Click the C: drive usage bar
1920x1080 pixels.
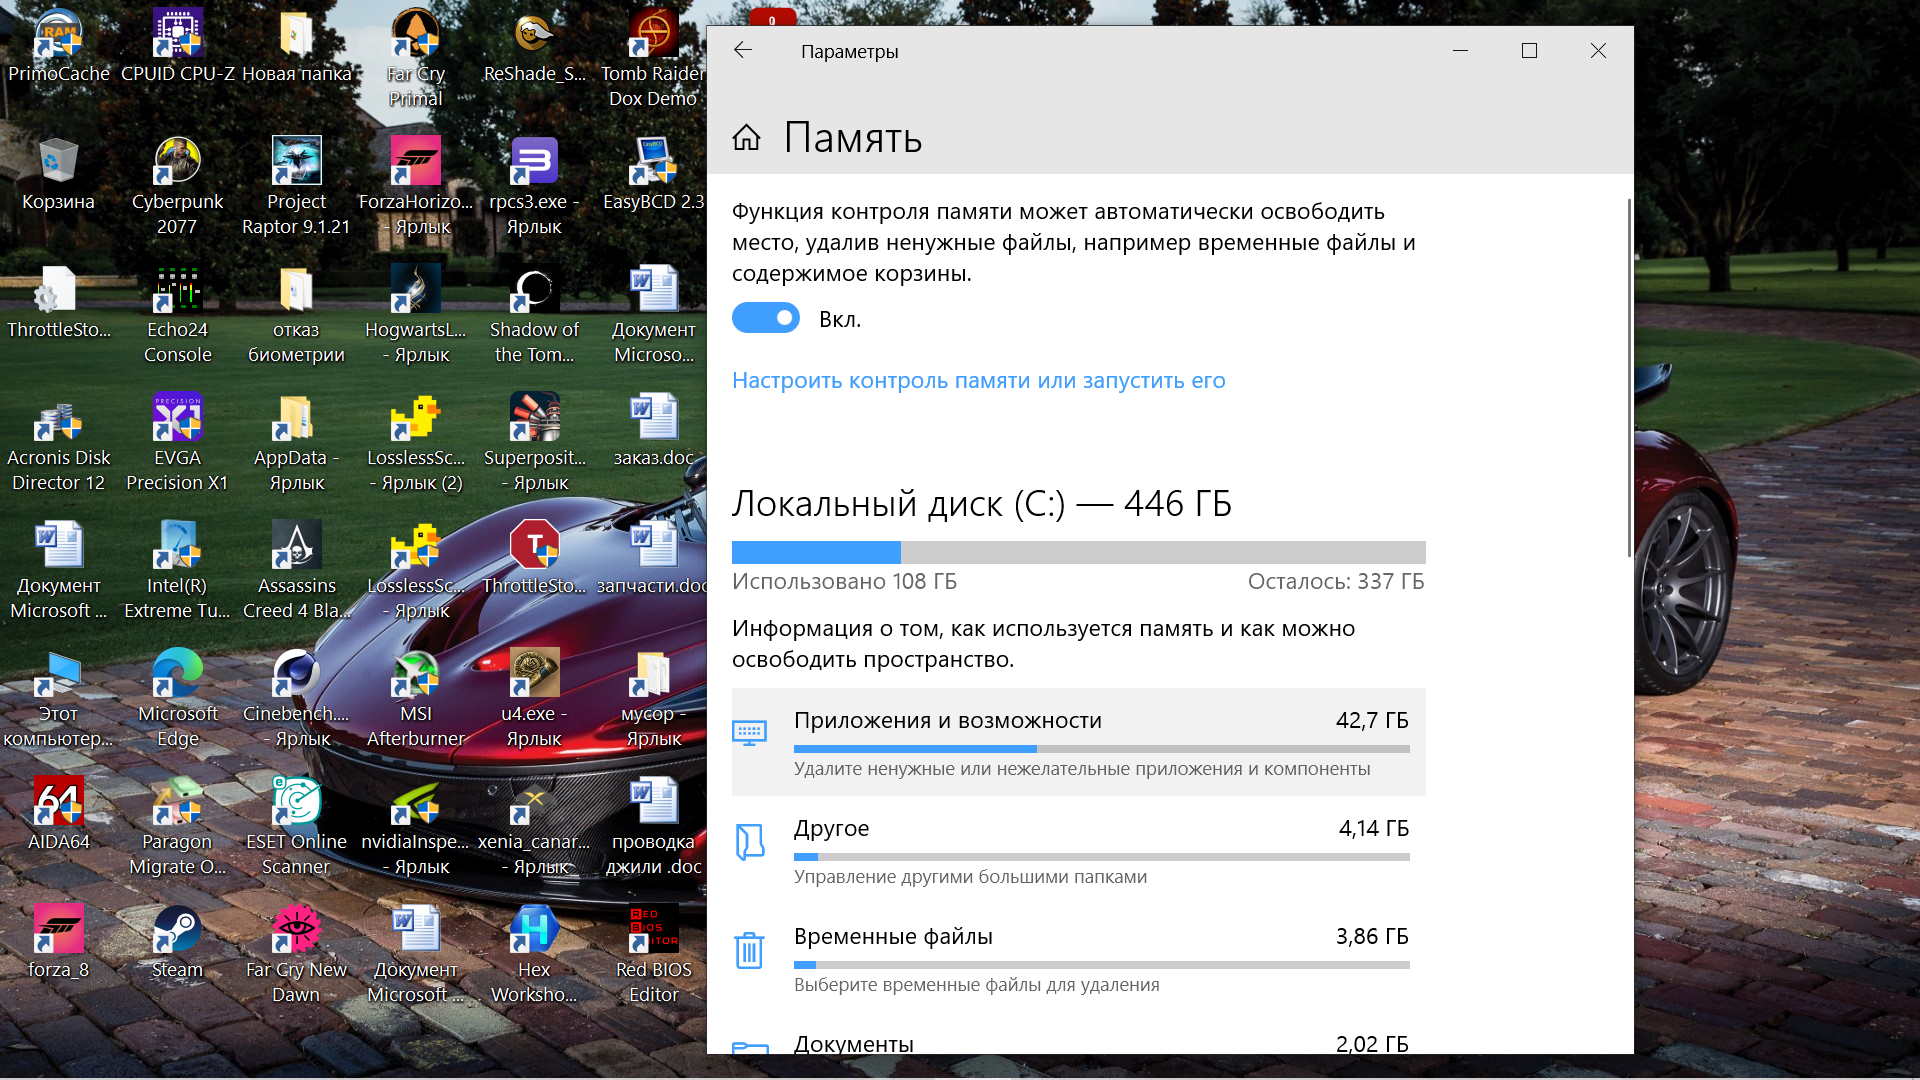tap(1078, 552)
